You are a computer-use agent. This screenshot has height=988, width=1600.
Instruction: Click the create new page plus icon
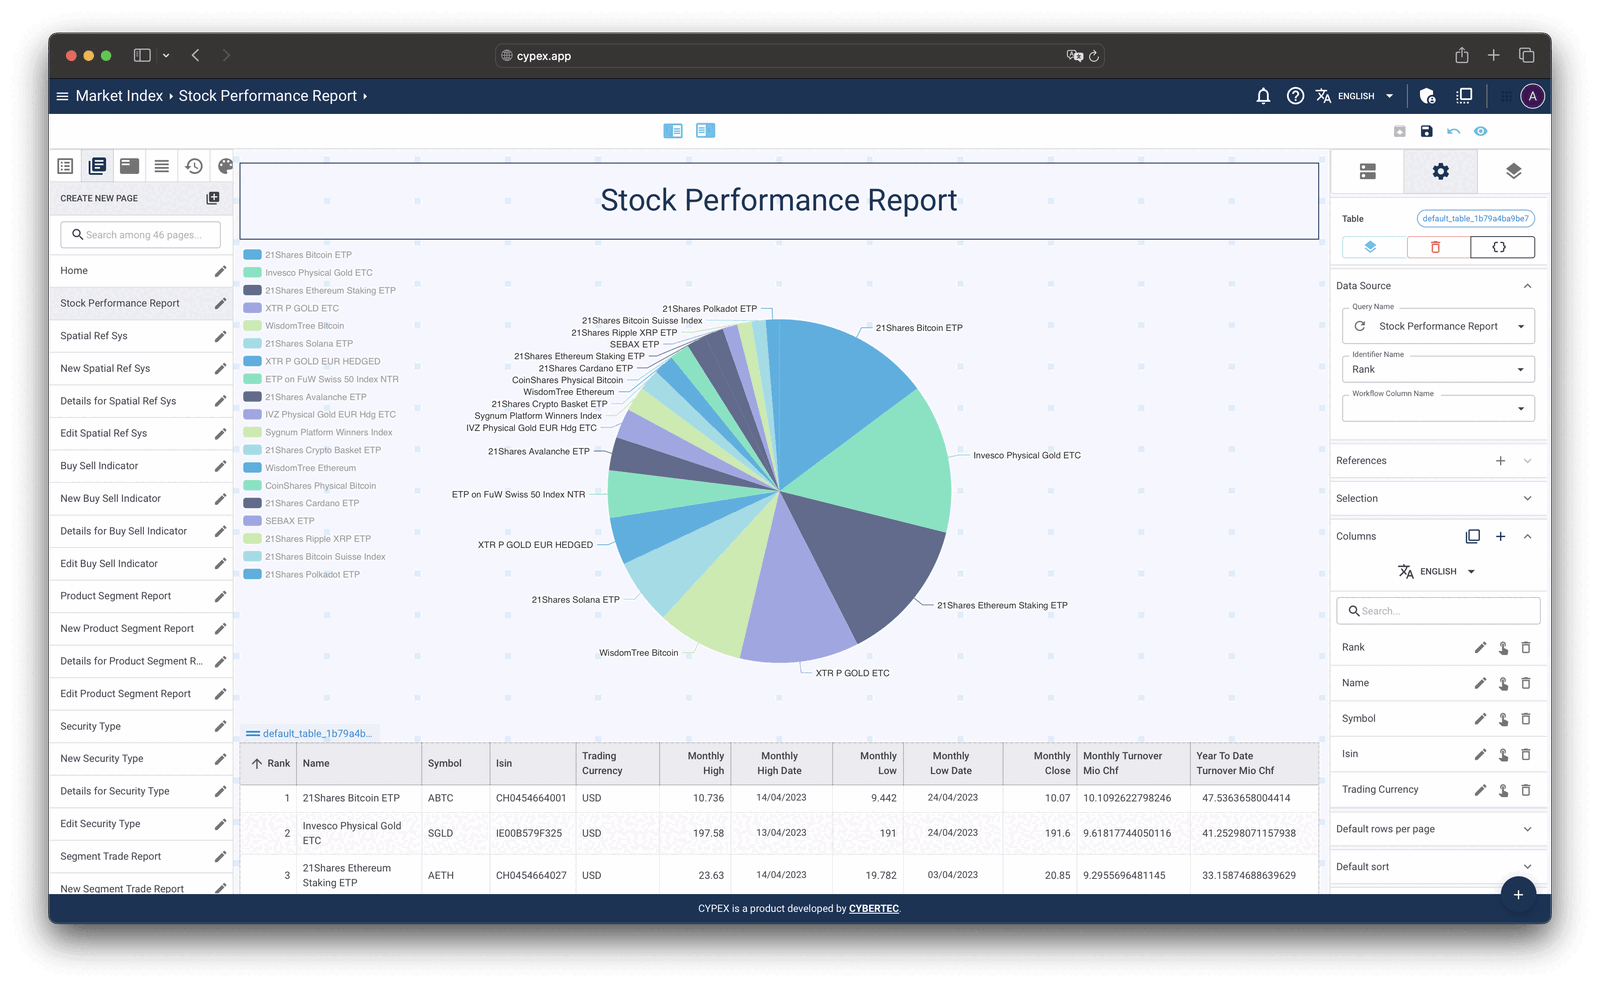pyautogui.click(x=213, y=198)
